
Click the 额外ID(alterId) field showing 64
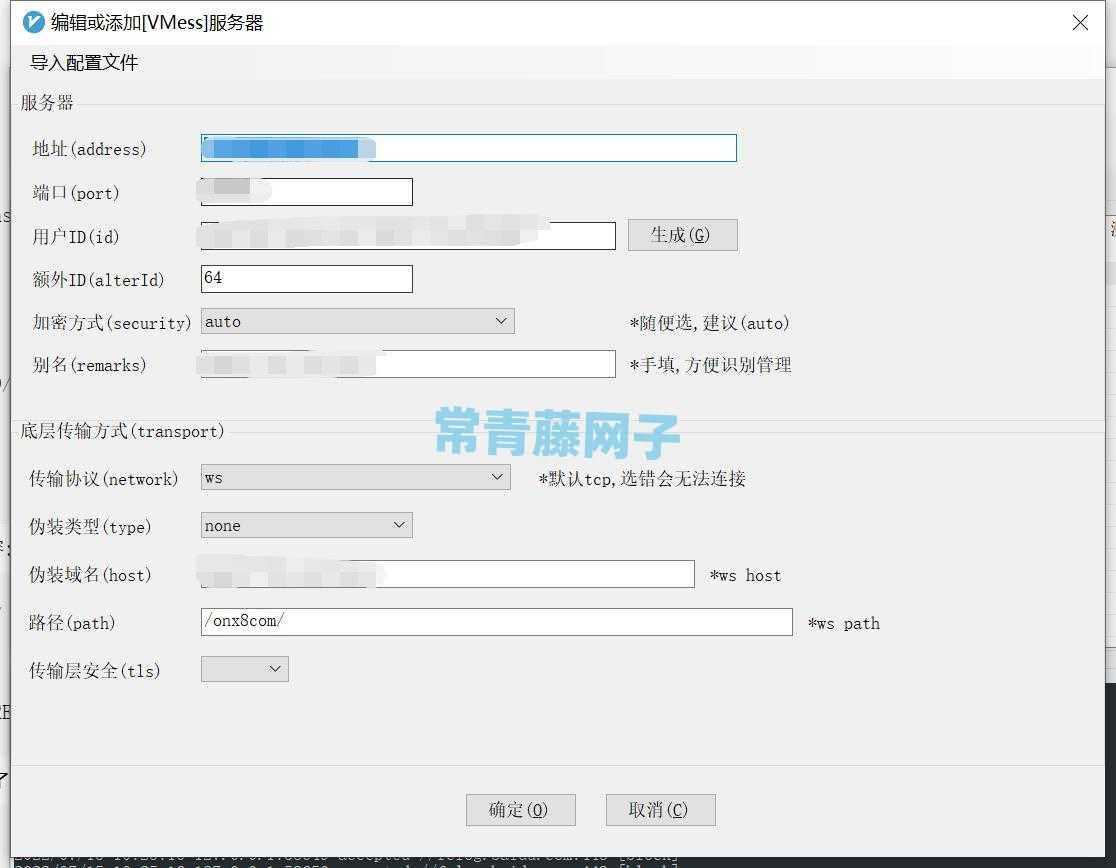click(307, 279)
